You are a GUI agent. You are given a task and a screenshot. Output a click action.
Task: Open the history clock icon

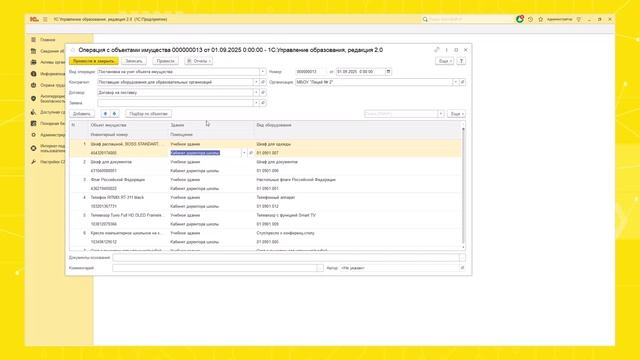click(x=530, y=19)
